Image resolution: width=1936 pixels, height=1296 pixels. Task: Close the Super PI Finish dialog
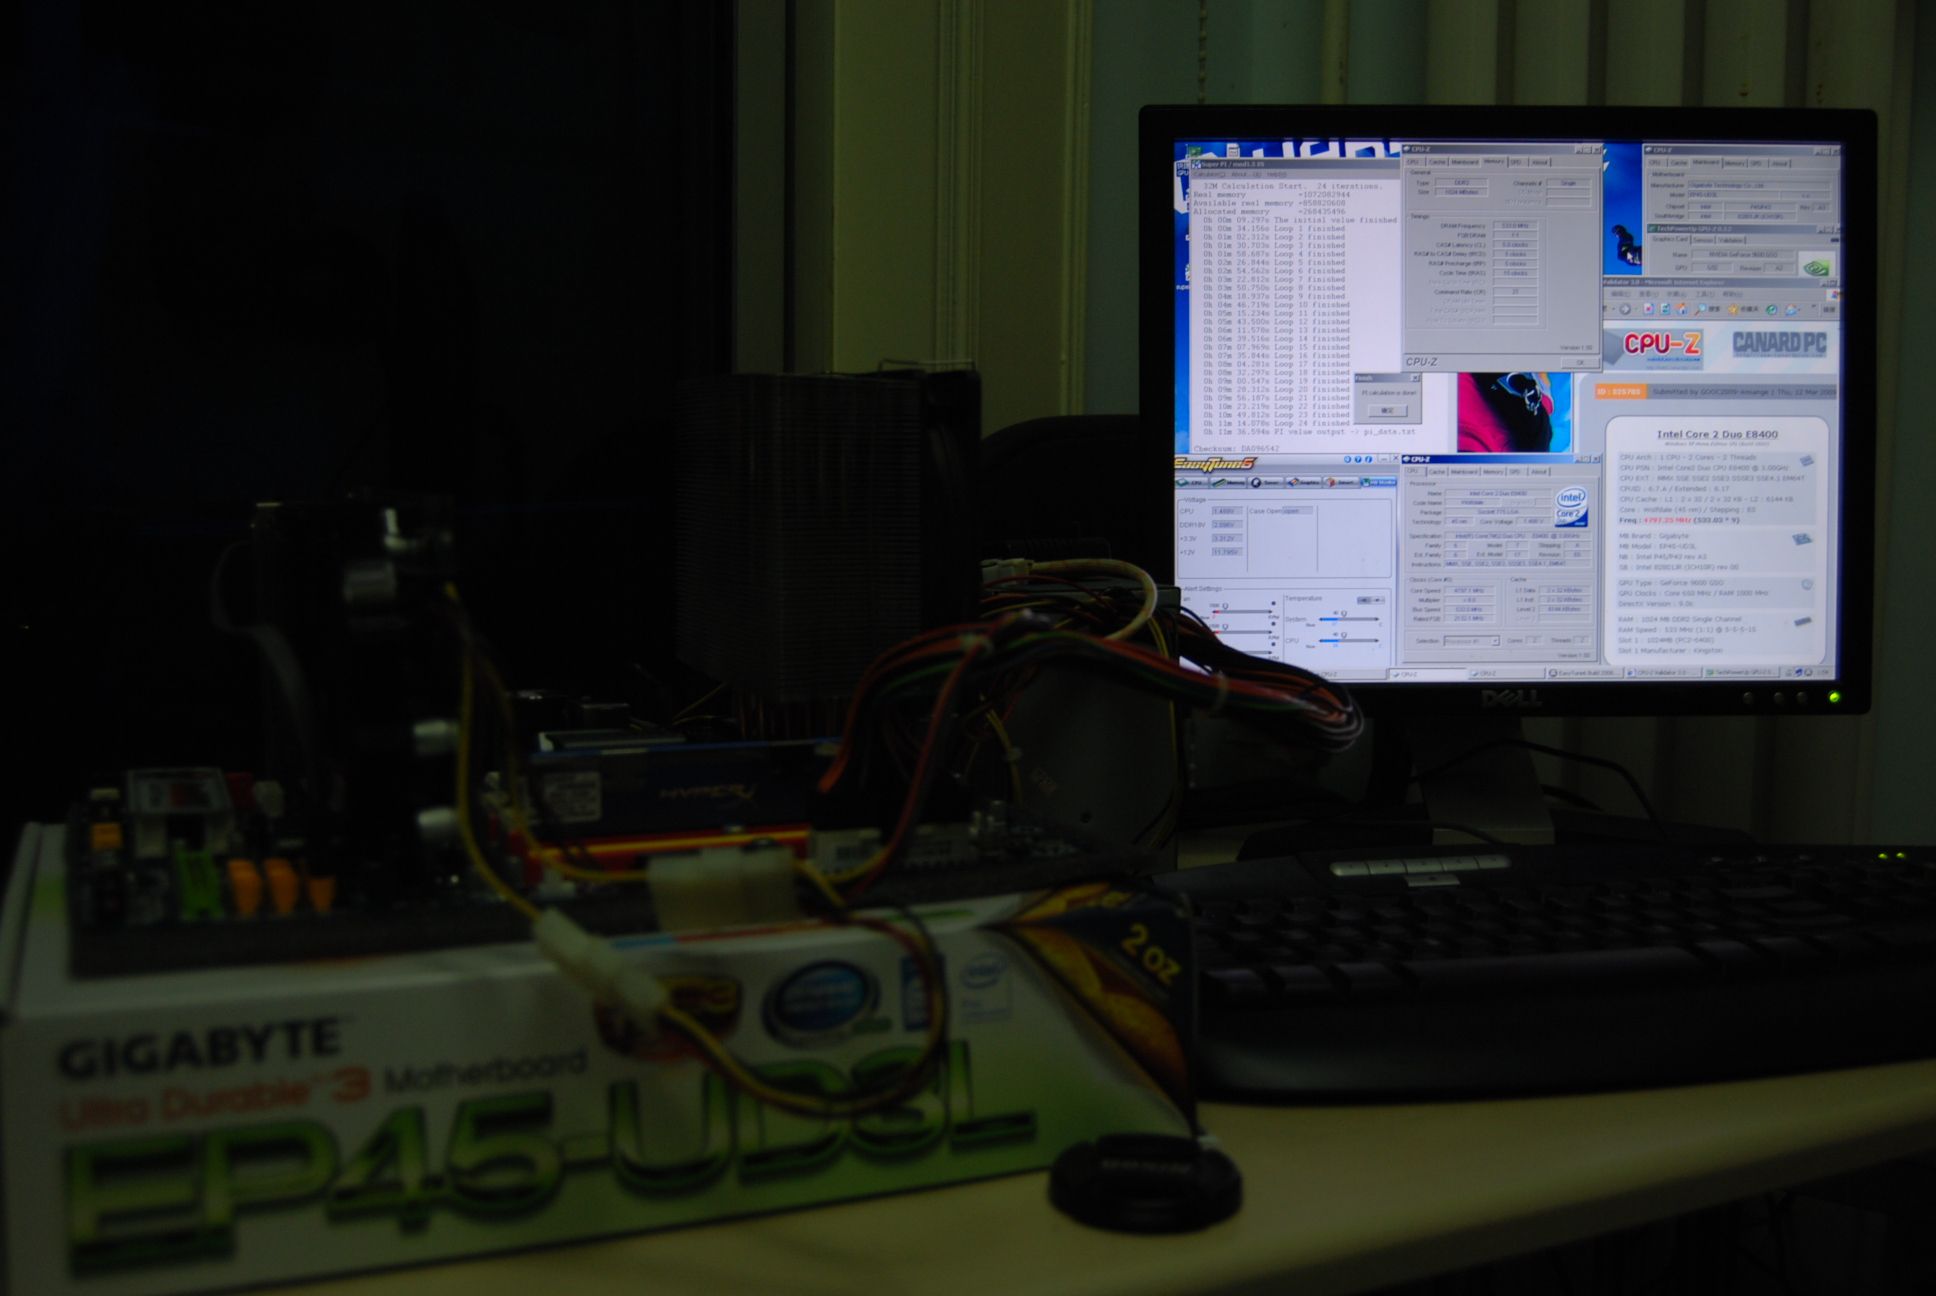(1414, 378)
